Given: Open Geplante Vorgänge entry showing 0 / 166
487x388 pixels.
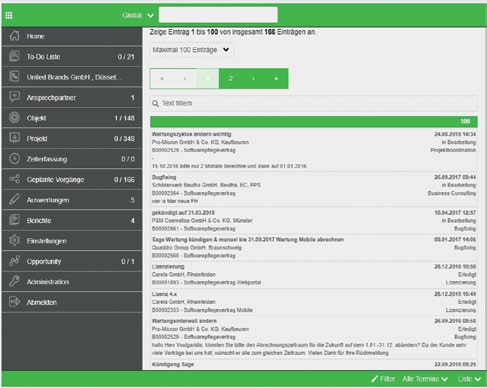Looking at the screenshot, I should 72,179.
